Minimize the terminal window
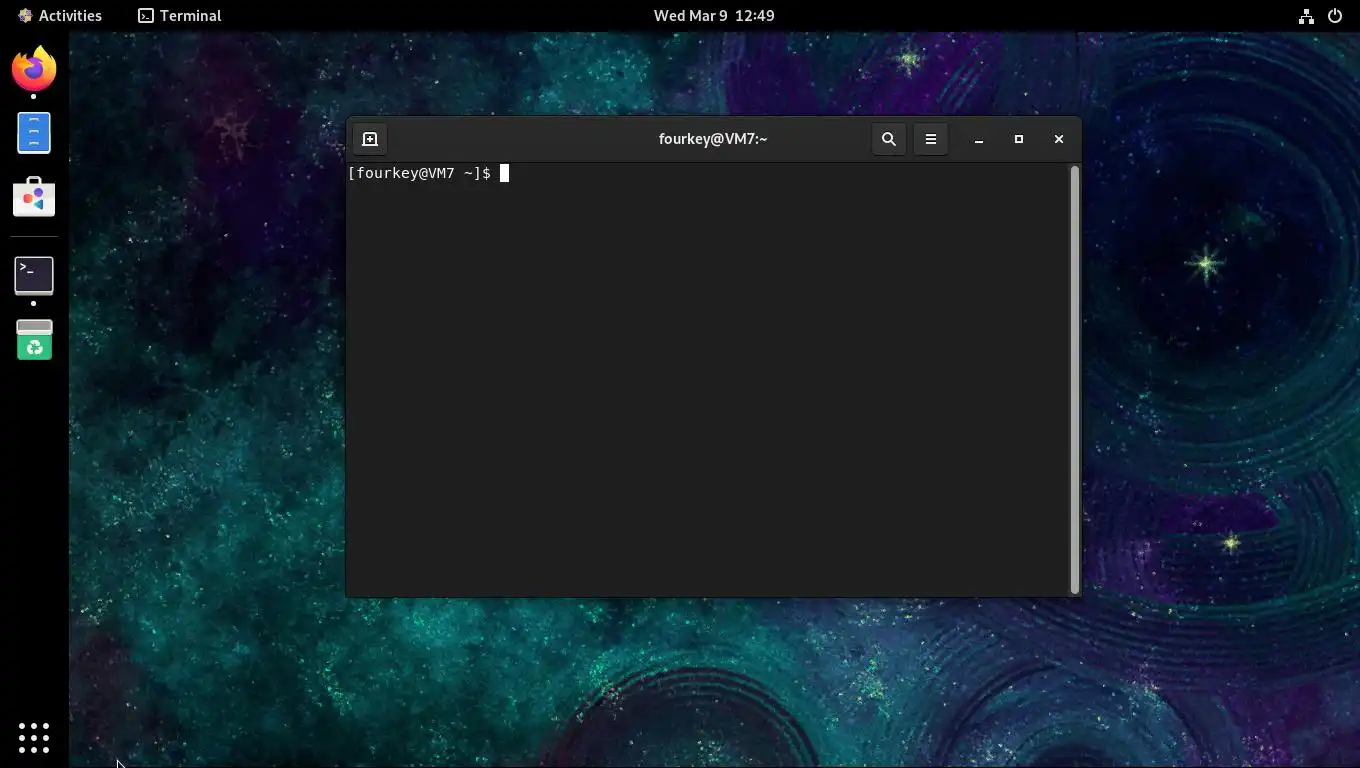 point(979,139)
